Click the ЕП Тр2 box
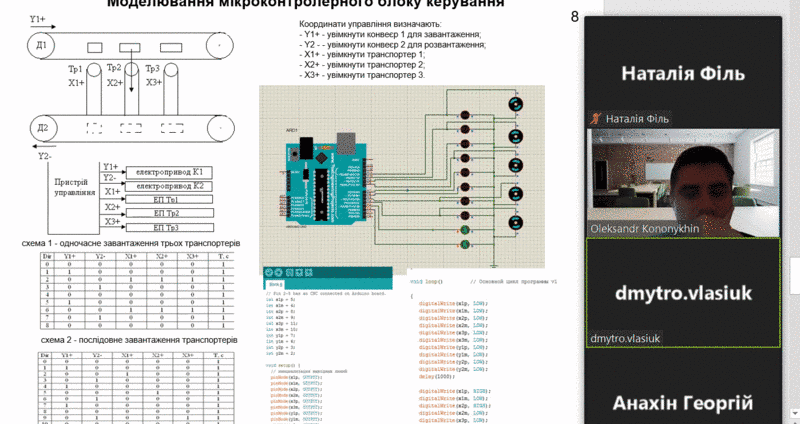This screenshot has width=800, height=424. click(x=169, y=213)
